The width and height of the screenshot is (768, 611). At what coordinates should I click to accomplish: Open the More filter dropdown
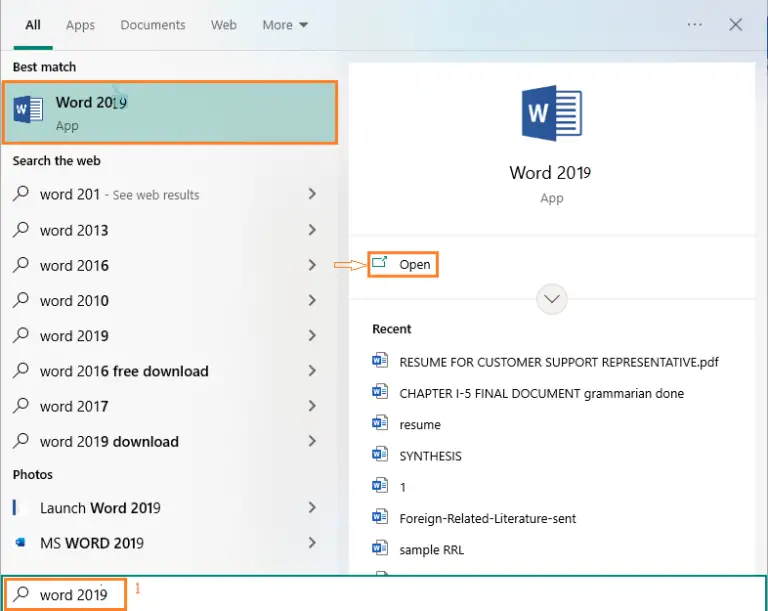pos(285,25)
